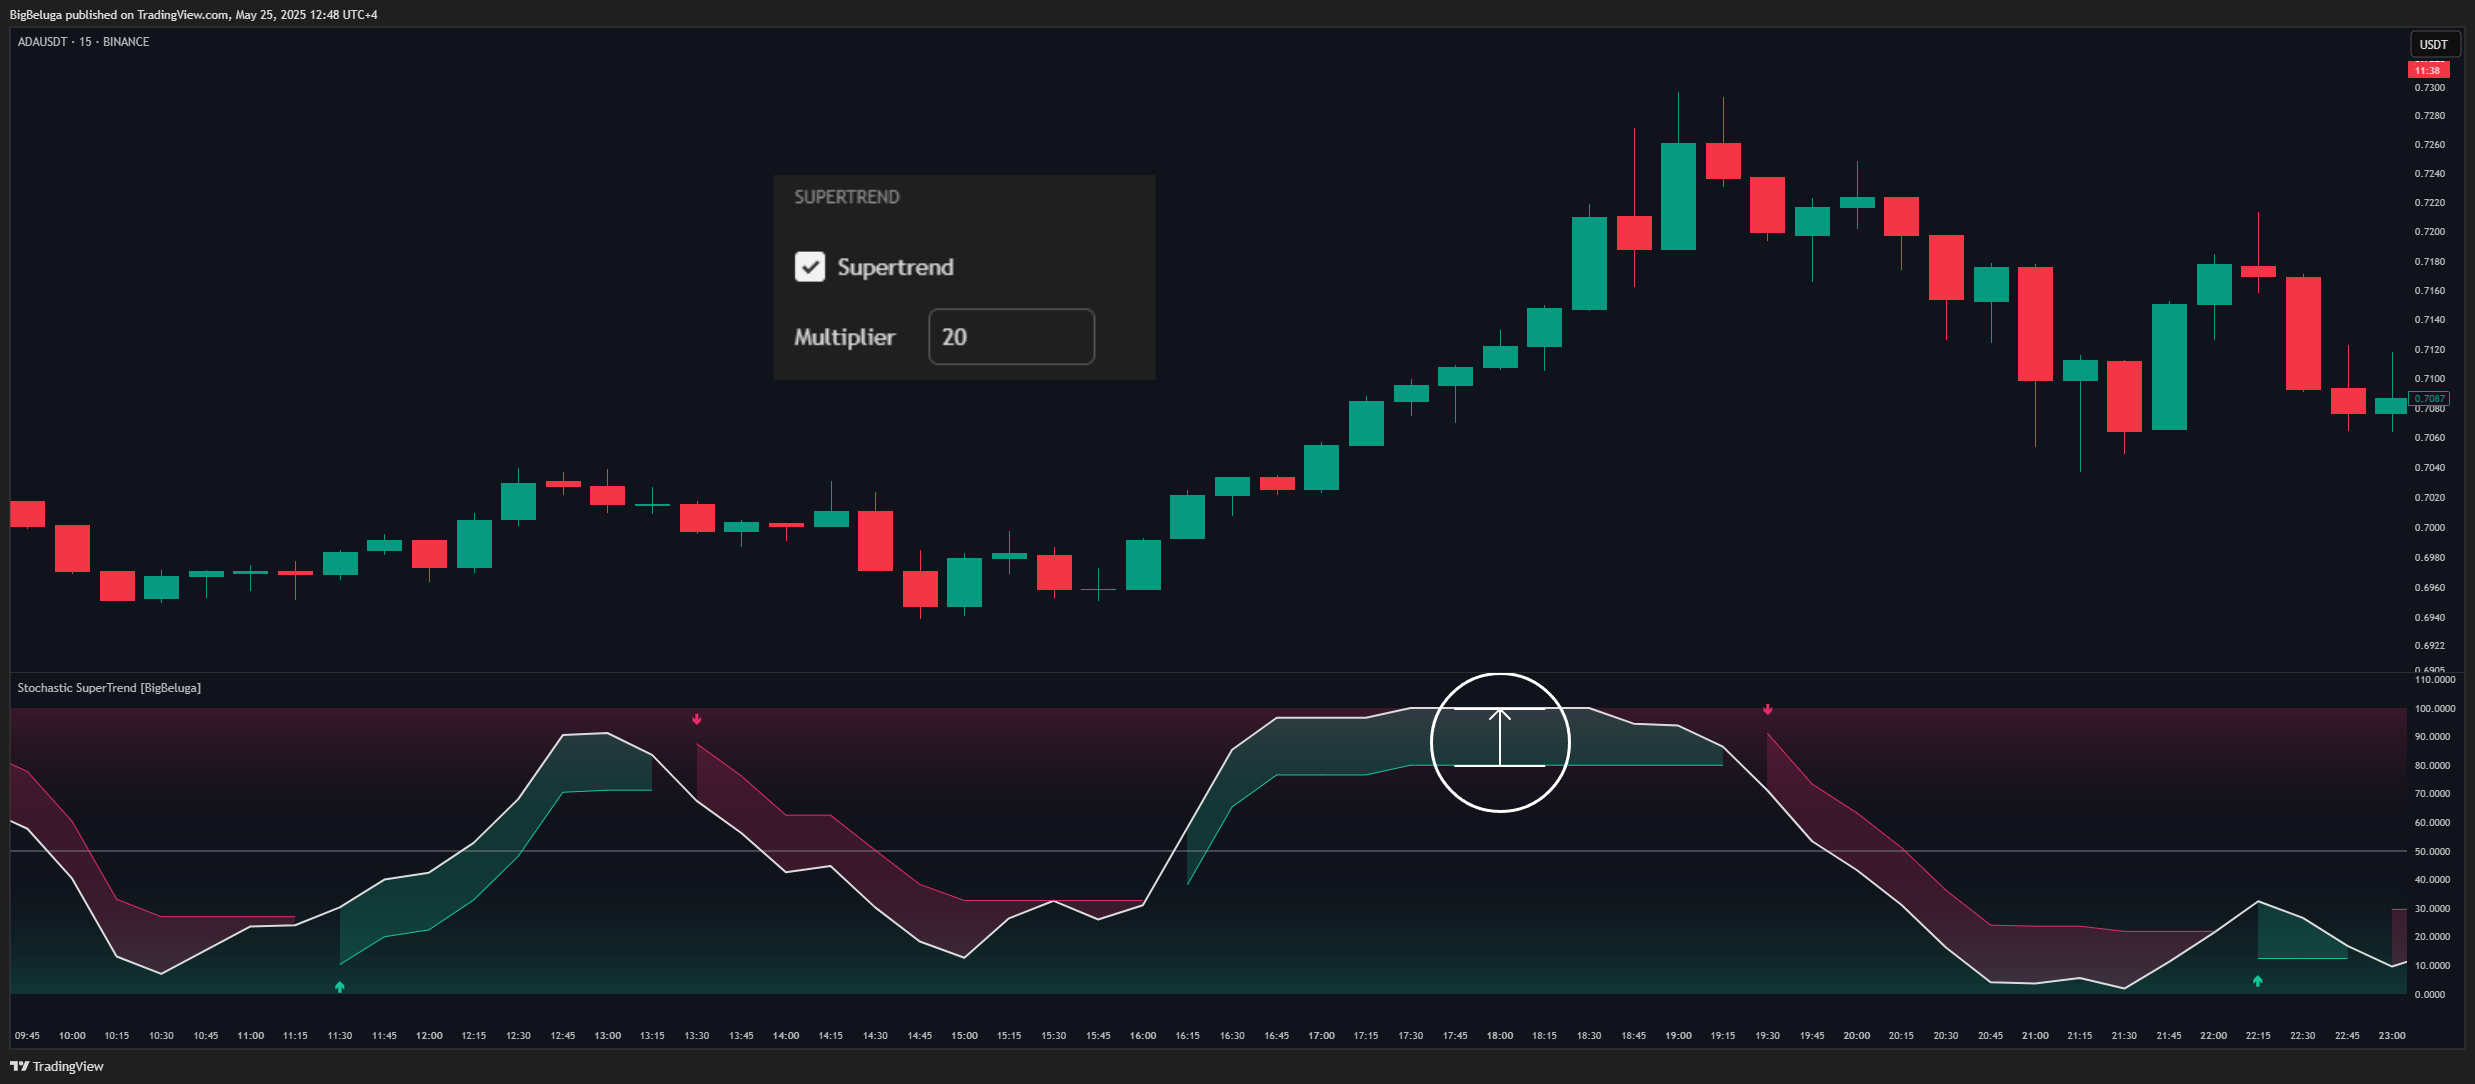The image size is (2475, 1084).
Task: Click the 19:00 time axis label
Action: [1679, 1036]
